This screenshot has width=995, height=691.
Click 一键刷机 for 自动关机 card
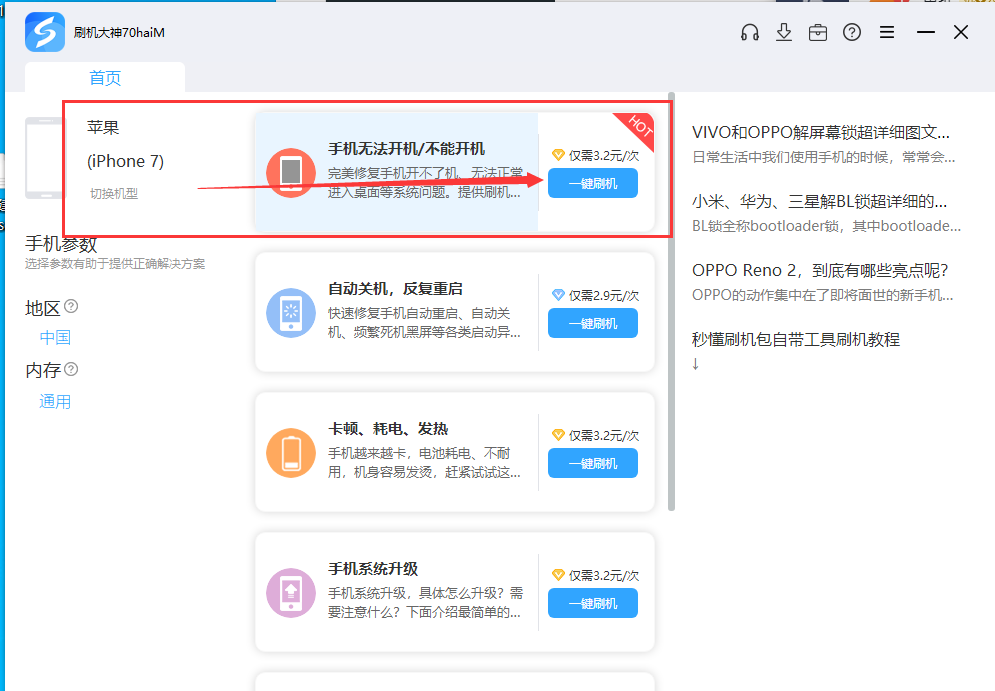click(593, 323)
